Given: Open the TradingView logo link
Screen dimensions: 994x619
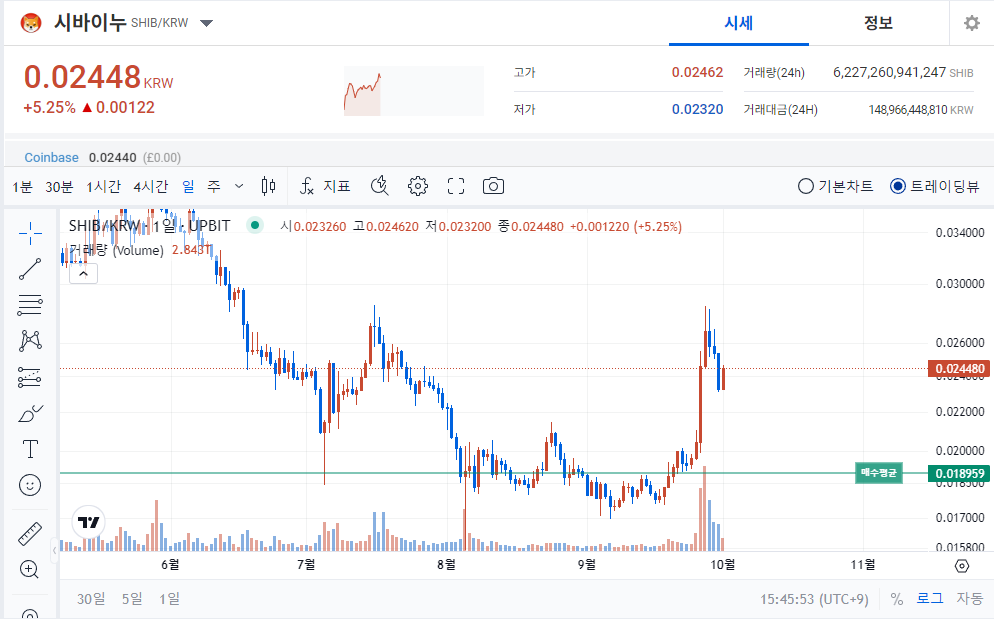Looking at the screenshot, I should (x=89, y=522).
